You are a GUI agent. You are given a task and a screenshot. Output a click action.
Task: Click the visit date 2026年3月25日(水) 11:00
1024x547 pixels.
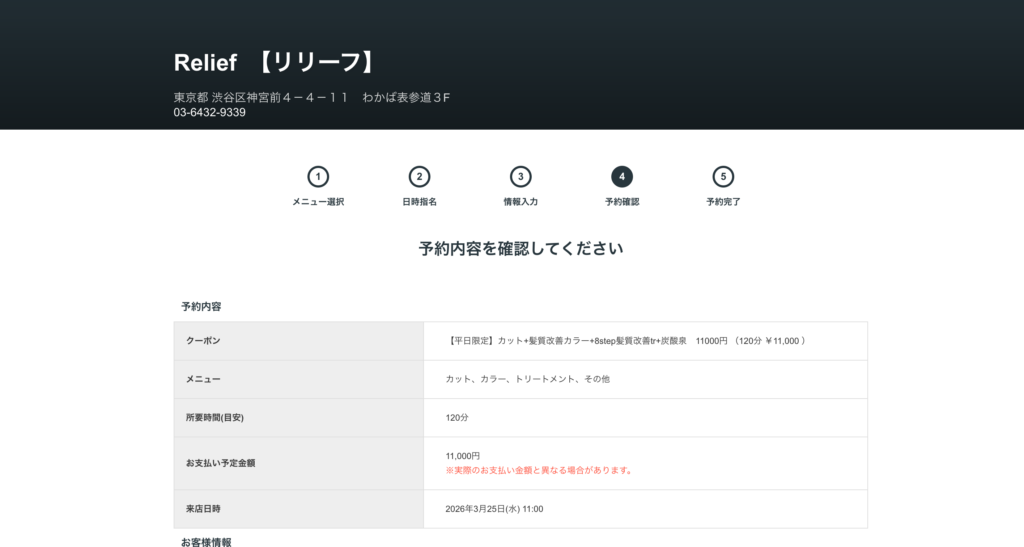[494, 509]
